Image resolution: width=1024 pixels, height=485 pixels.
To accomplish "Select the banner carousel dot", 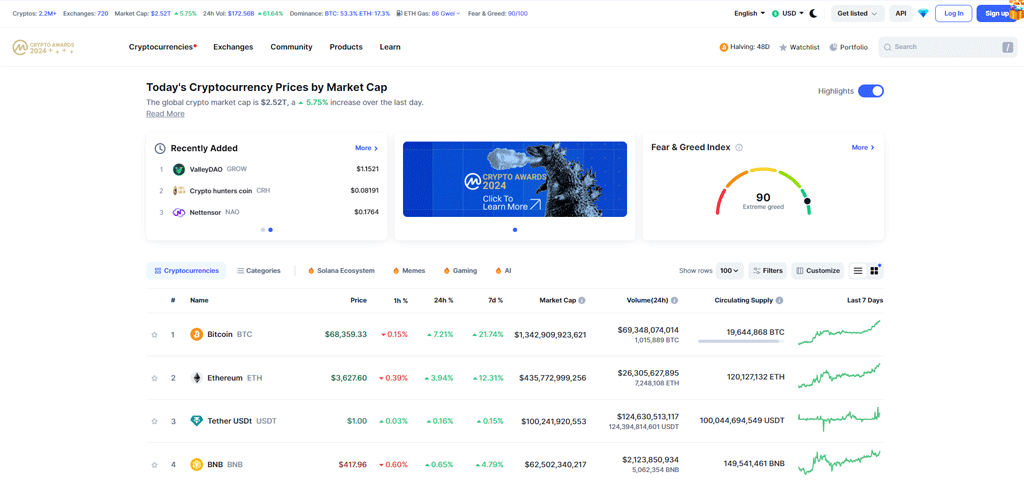I will [x=515, y=230].
